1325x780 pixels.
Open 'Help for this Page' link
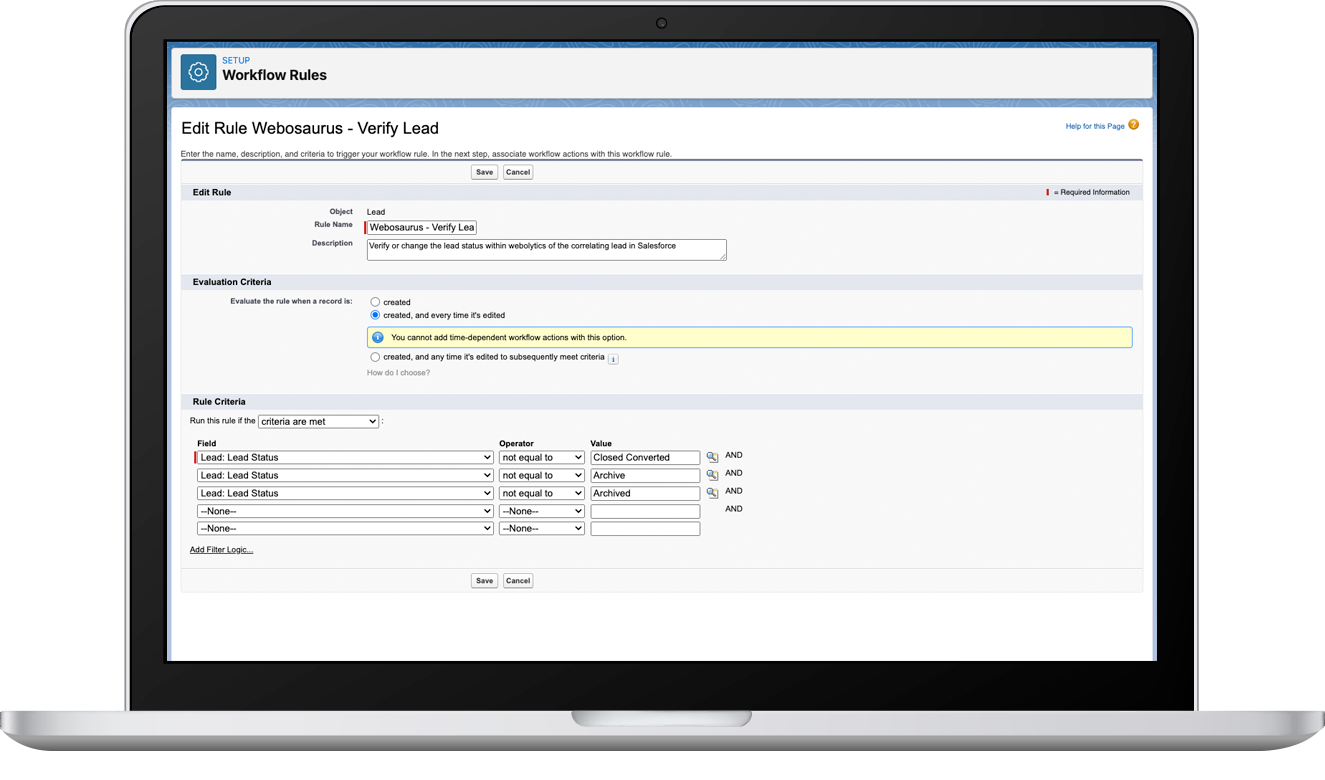pyautogui.click(x=1095, y=126)
